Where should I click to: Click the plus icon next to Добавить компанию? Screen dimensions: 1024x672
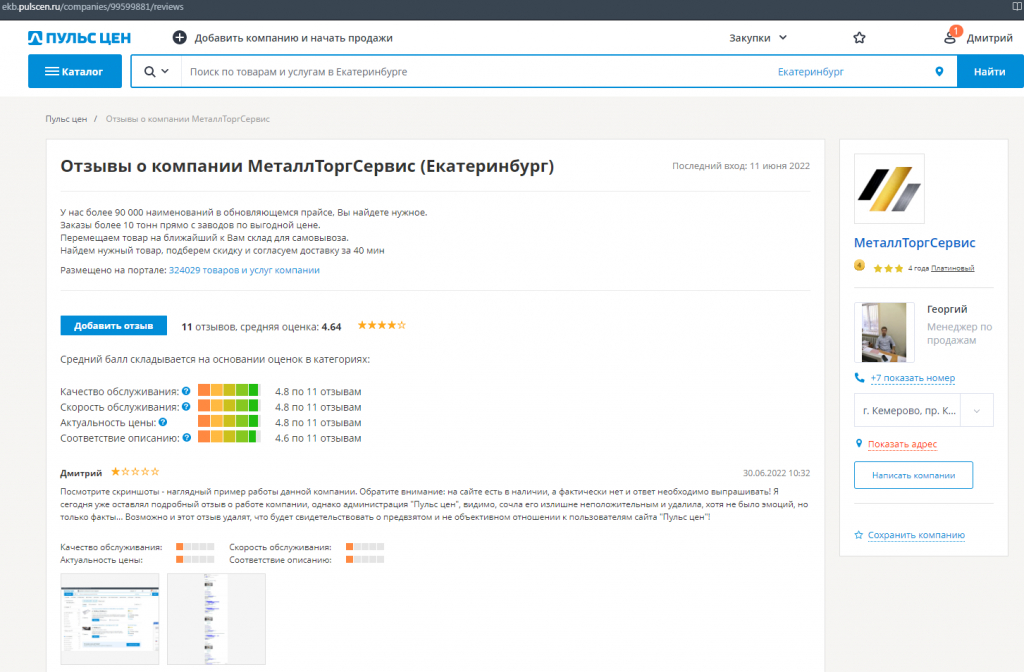pos(180,38)
